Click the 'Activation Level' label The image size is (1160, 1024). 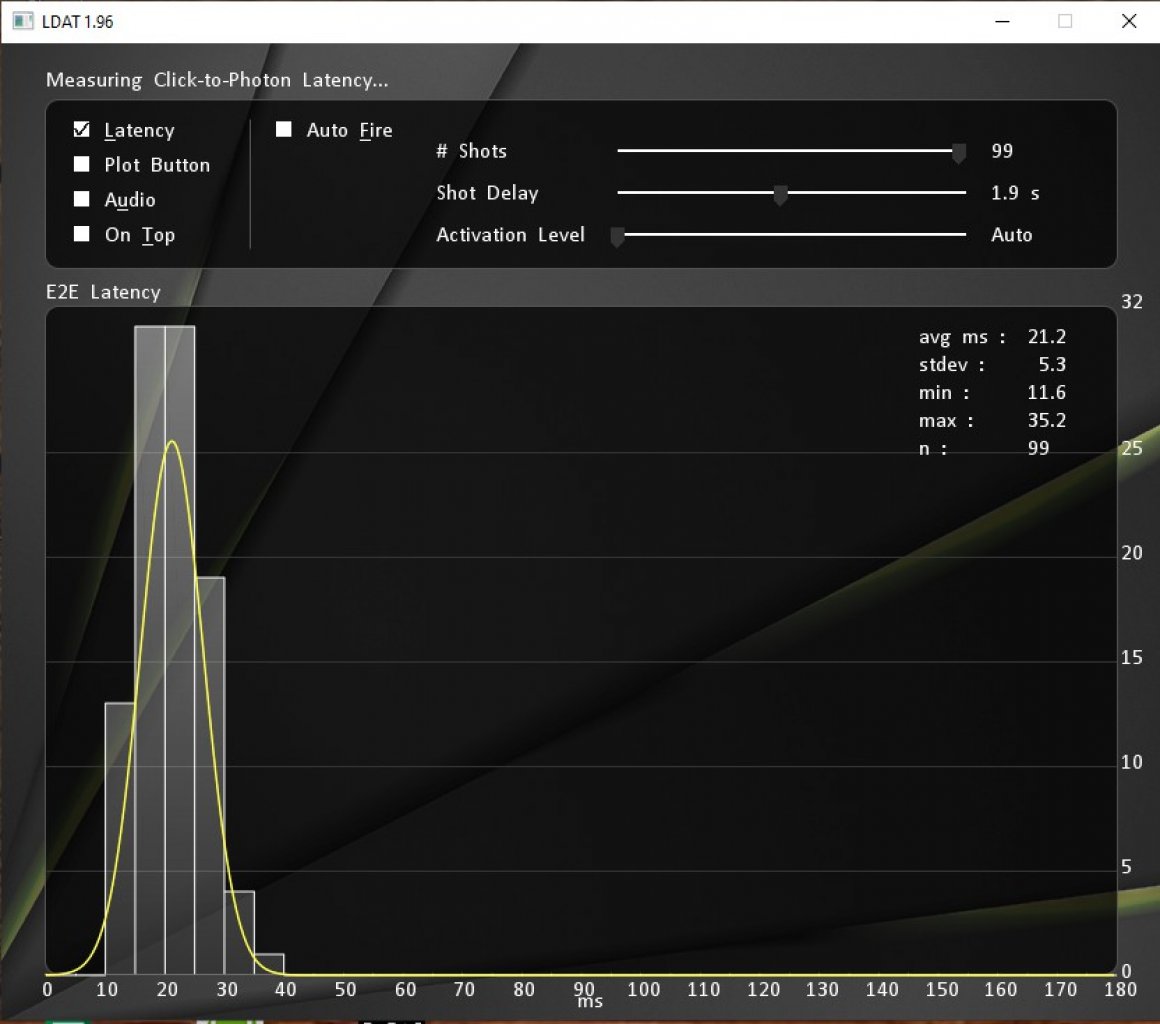click(510, 235)
